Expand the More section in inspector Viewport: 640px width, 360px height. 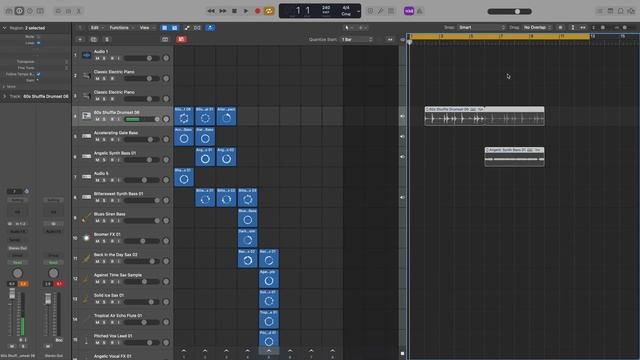tap(4, 87)
